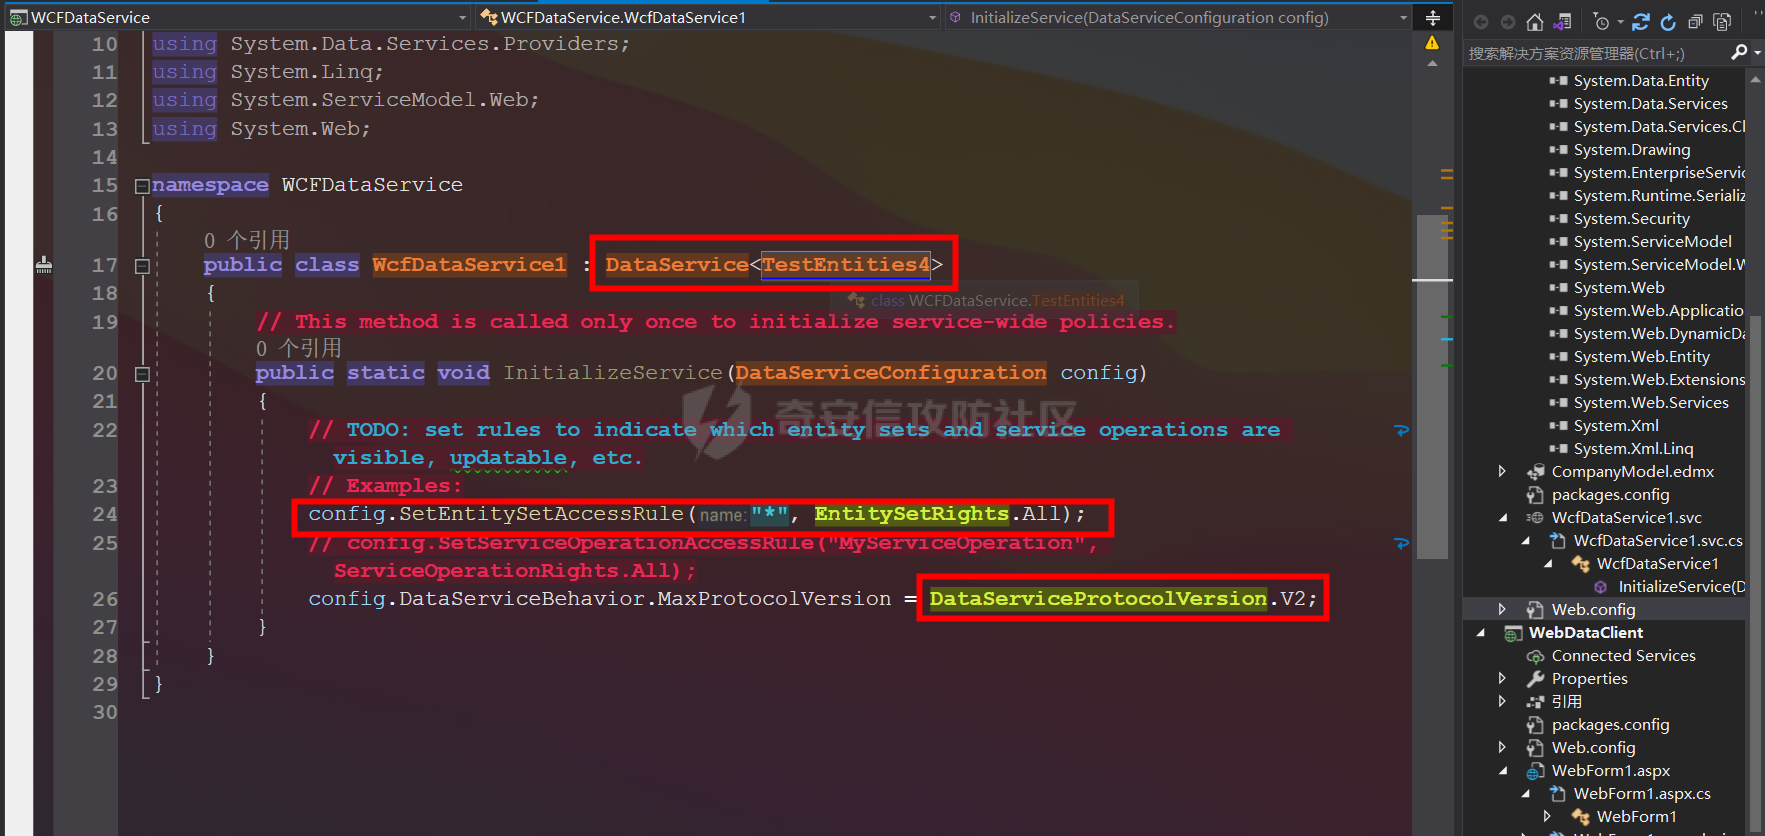The image size is (1765, 836).
Task: Expand the CompanyModel.edmx node
Action: [1502, 471]
